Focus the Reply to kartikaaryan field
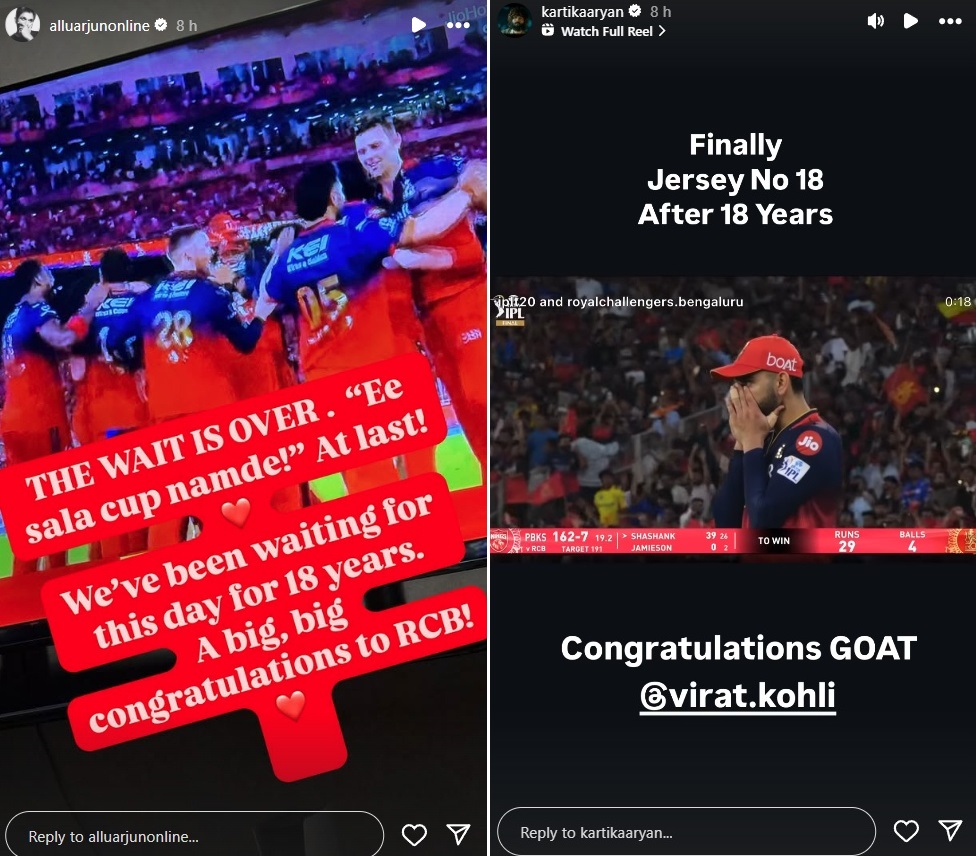The image size is (980, 856). pyautogui.click(x=686, y=832)
